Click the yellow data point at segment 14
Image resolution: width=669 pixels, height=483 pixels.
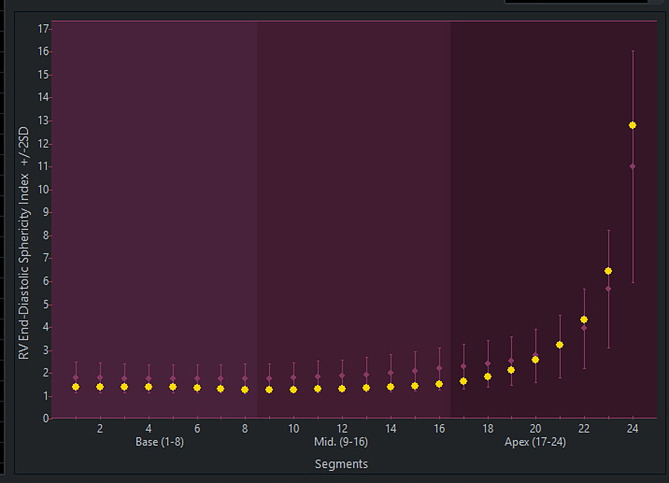[390, 387]
